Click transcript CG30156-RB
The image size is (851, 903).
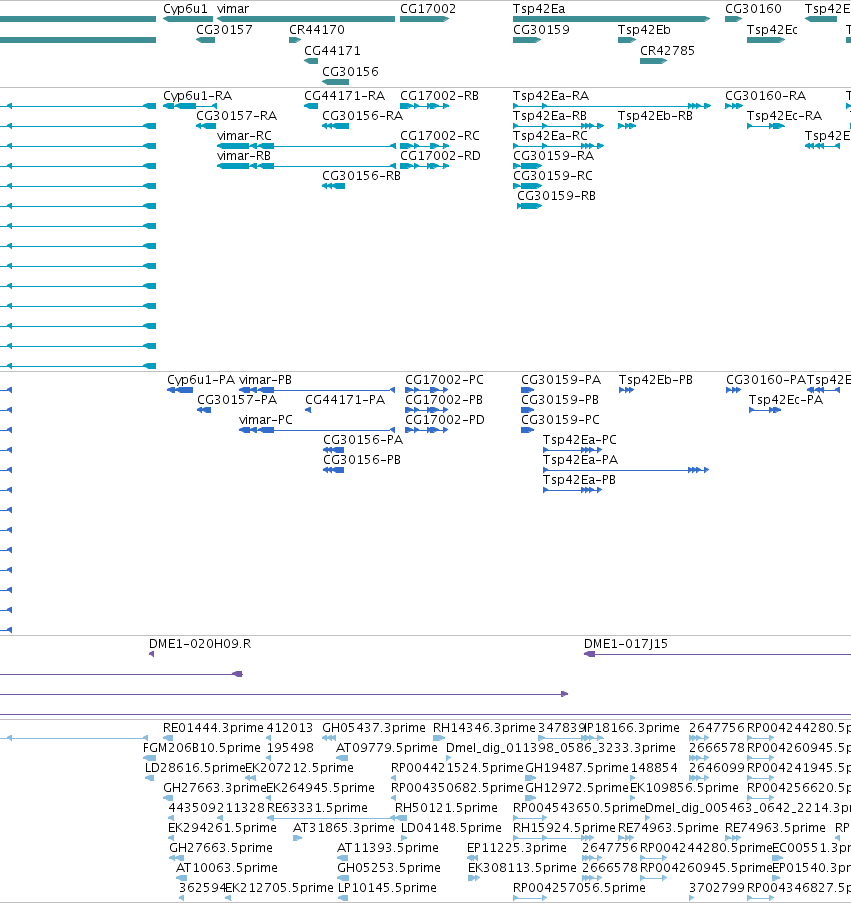pos(361,176)
